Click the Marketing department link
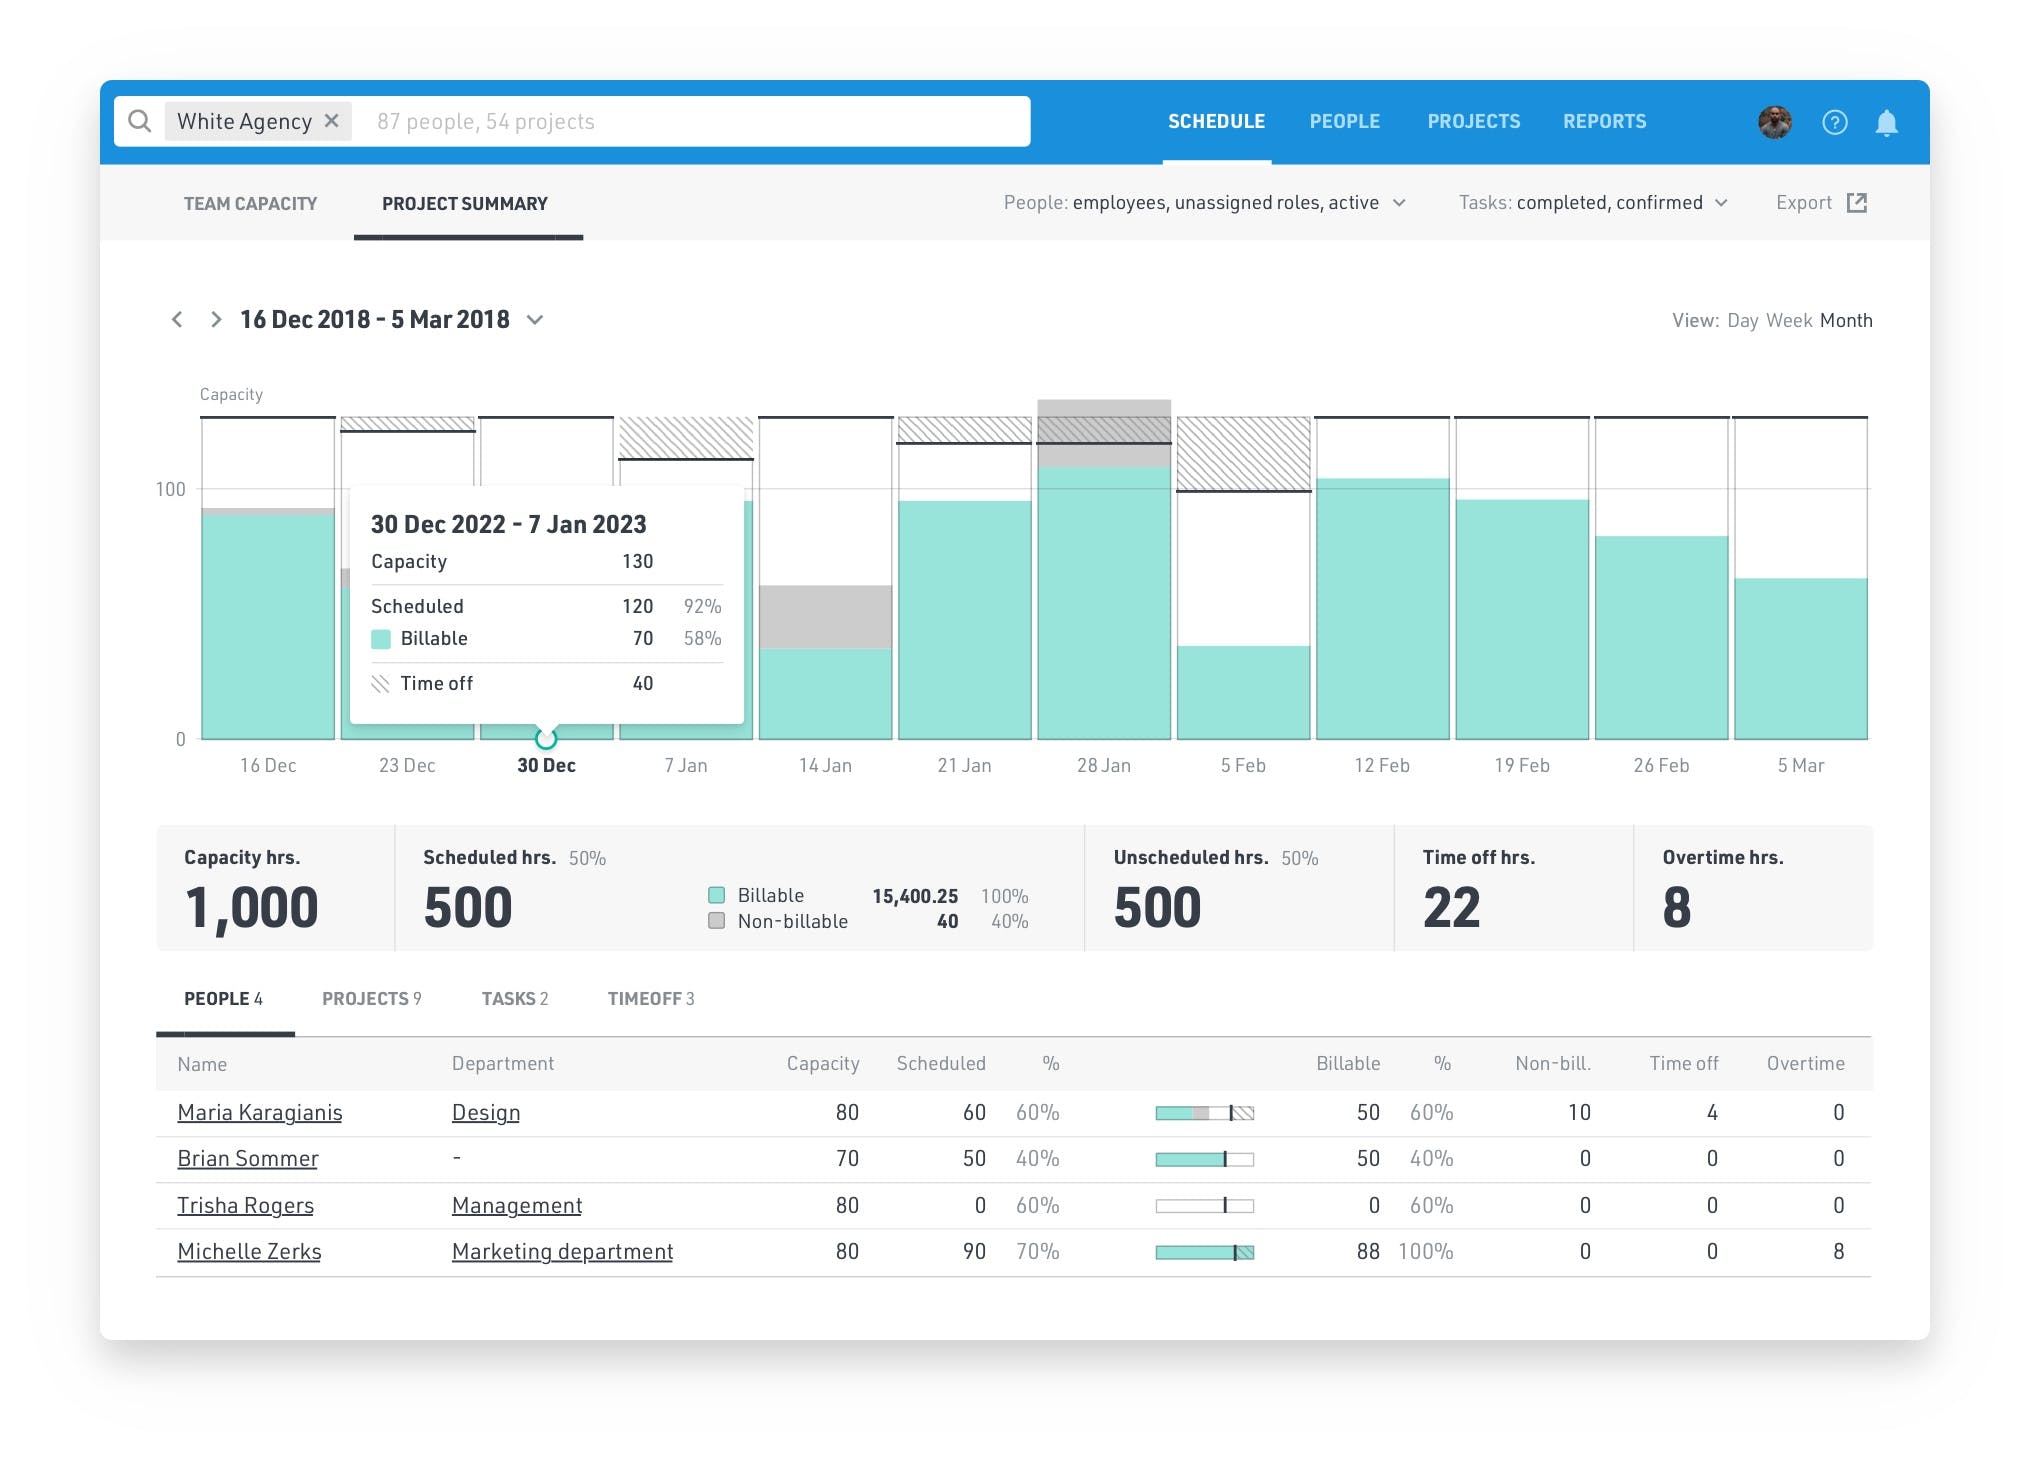The image size is (2030, 1460). pyautogui.click(x=563, y=1251)
